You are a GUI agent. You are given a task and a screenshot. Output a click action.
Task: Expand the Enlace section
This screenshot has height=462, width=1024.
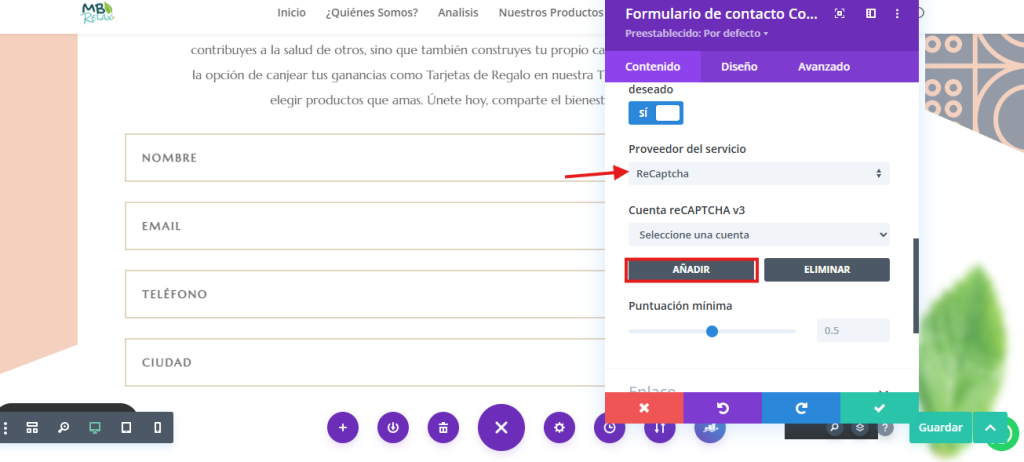(x=759, y=391)
